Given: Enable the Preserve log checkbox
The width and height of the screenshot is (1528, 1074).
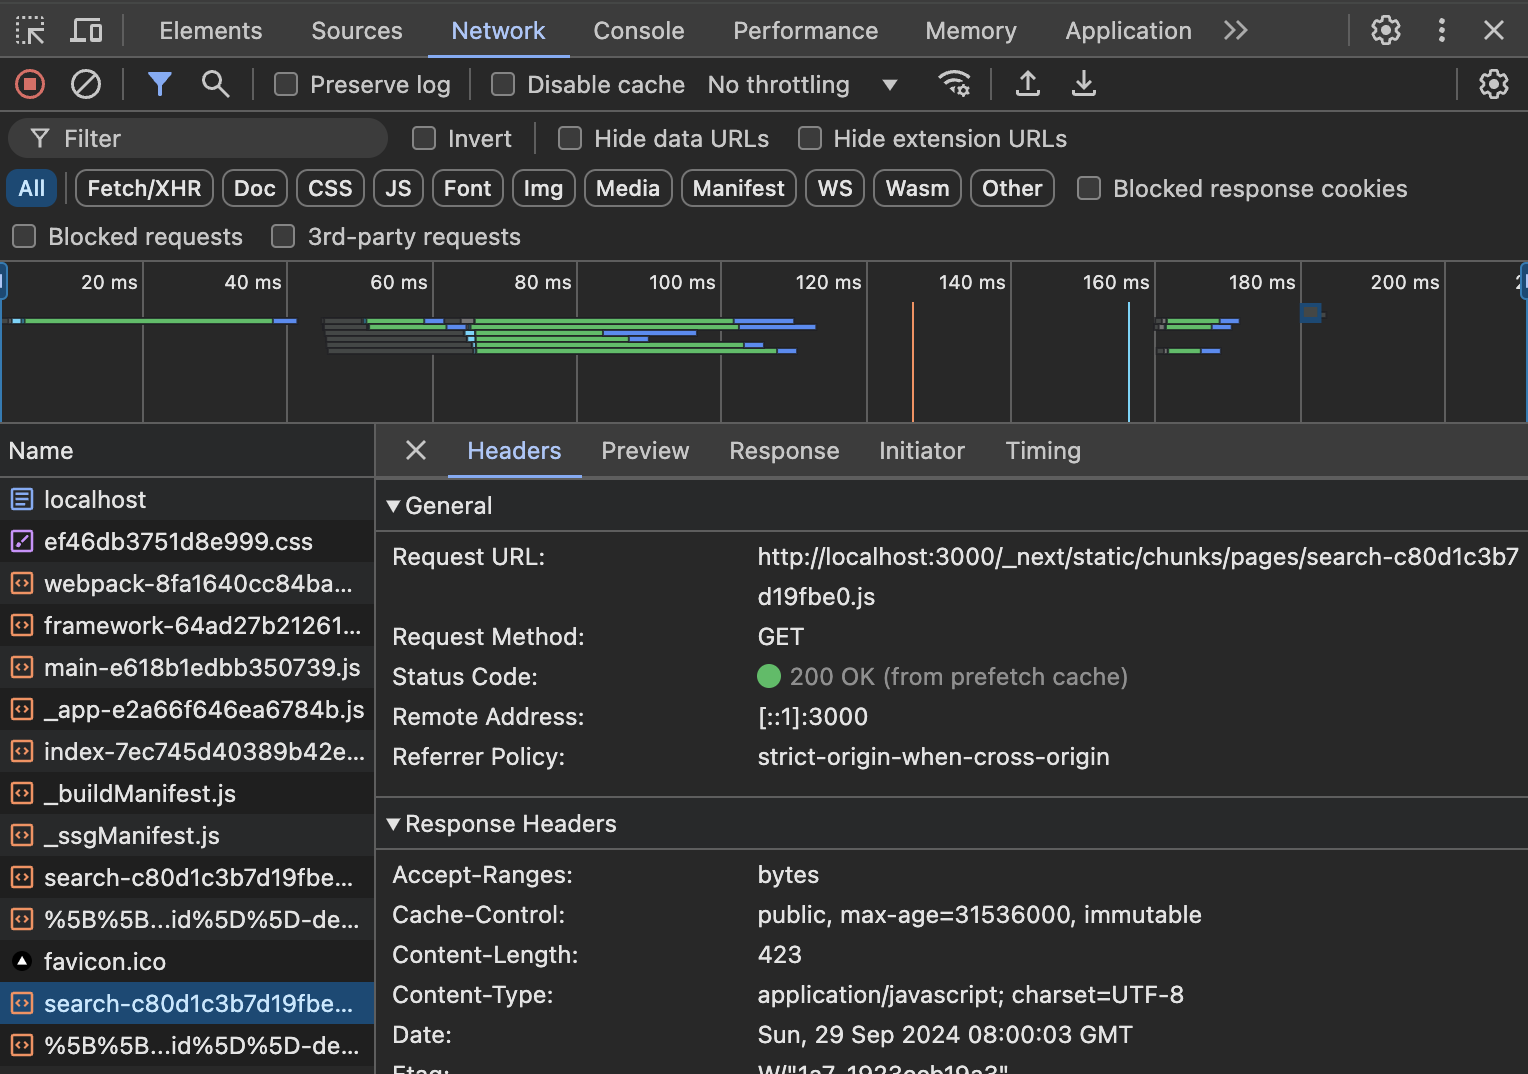Looking at the screenshot, I should 287,85.
